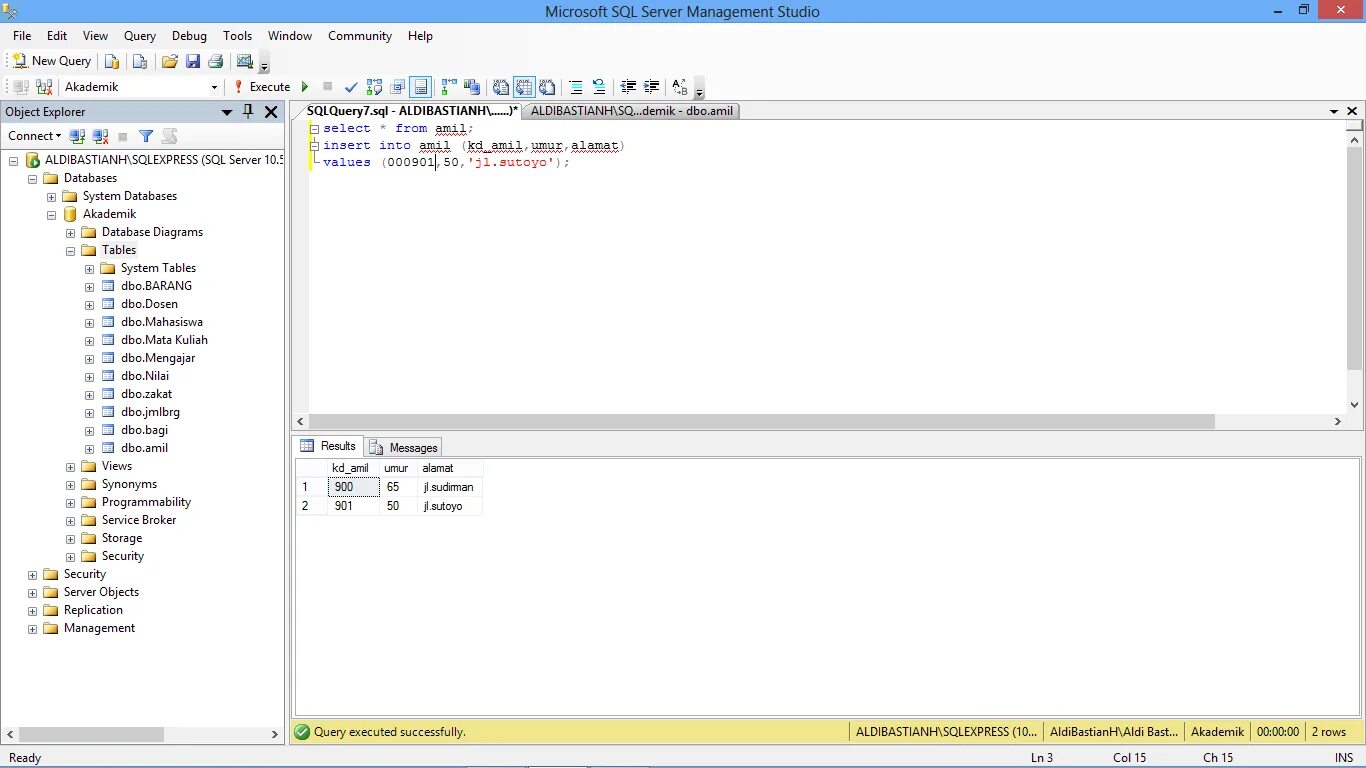Image resolution: width=1366 pixels, height=768 pixels.
Task: Select the jl.sudiman cell in results
Action: tap(449, 487)
